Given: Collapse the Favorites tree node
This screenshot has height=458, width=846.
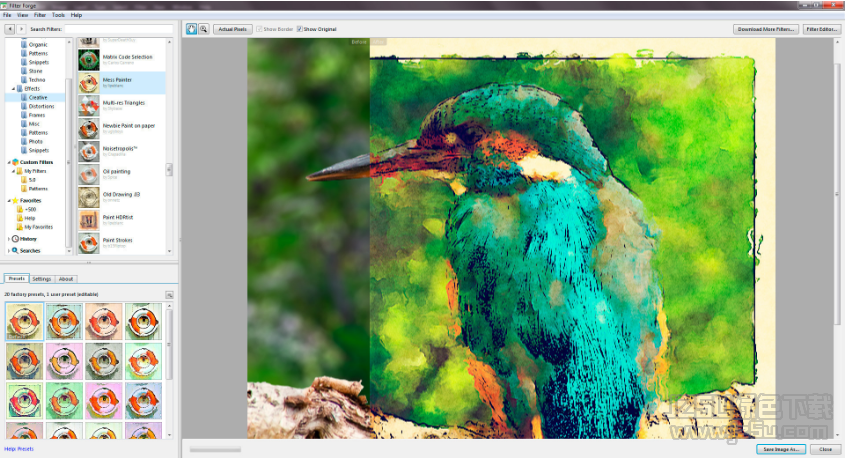Looking at the screenshot, I should [x=9, y=200].
